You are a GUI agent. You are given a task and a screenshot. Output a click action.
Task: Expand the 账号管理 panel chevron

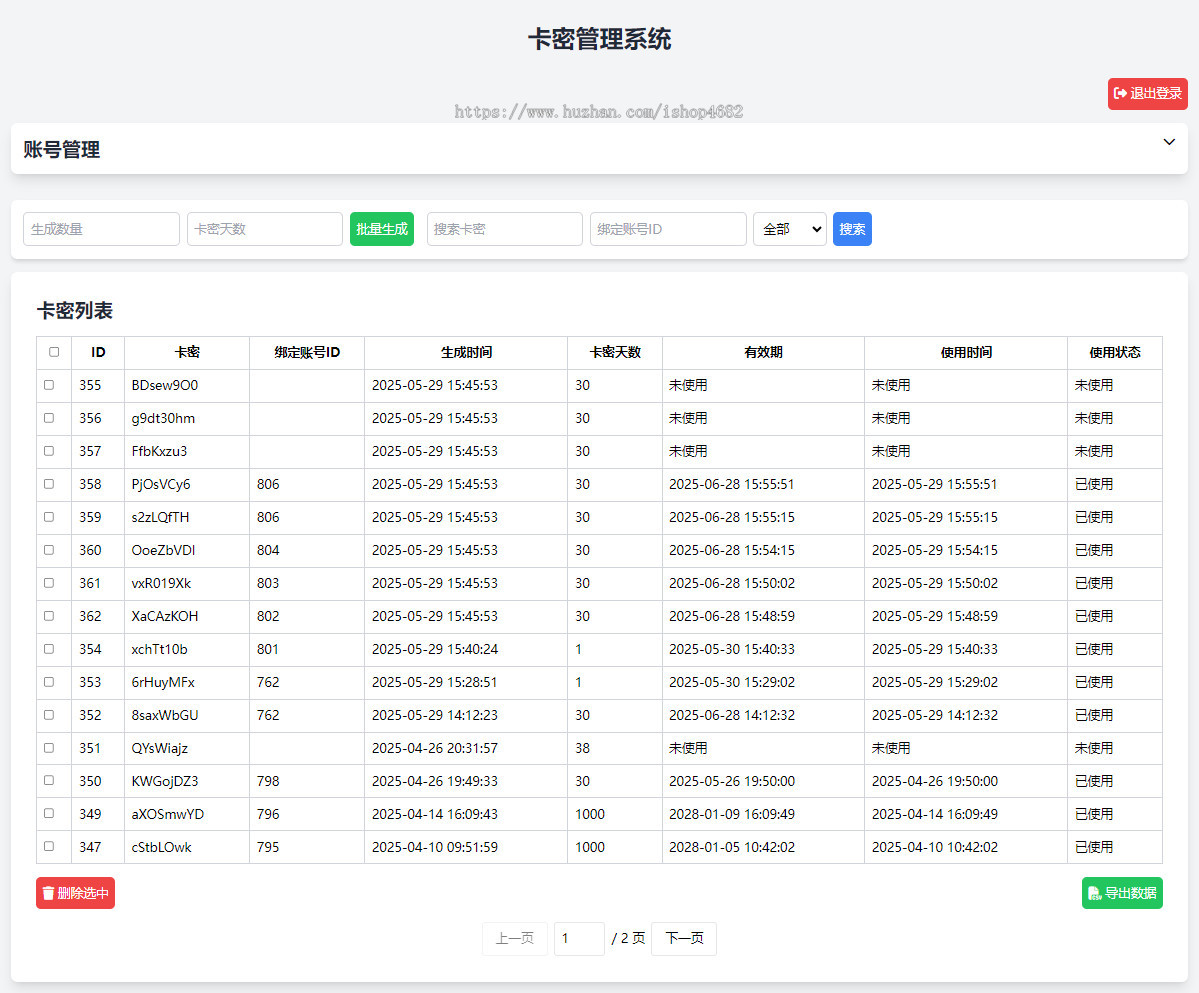pyautogui.click(x=1168, y=142)
